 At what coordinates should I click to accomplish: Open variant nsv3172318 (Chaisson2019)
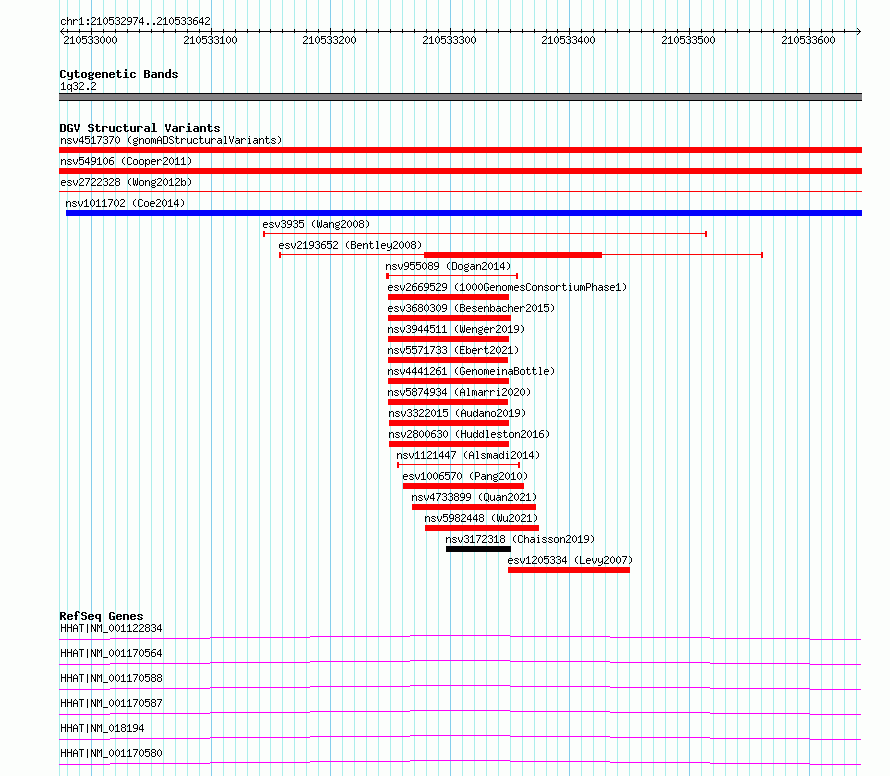pos(520,539)
